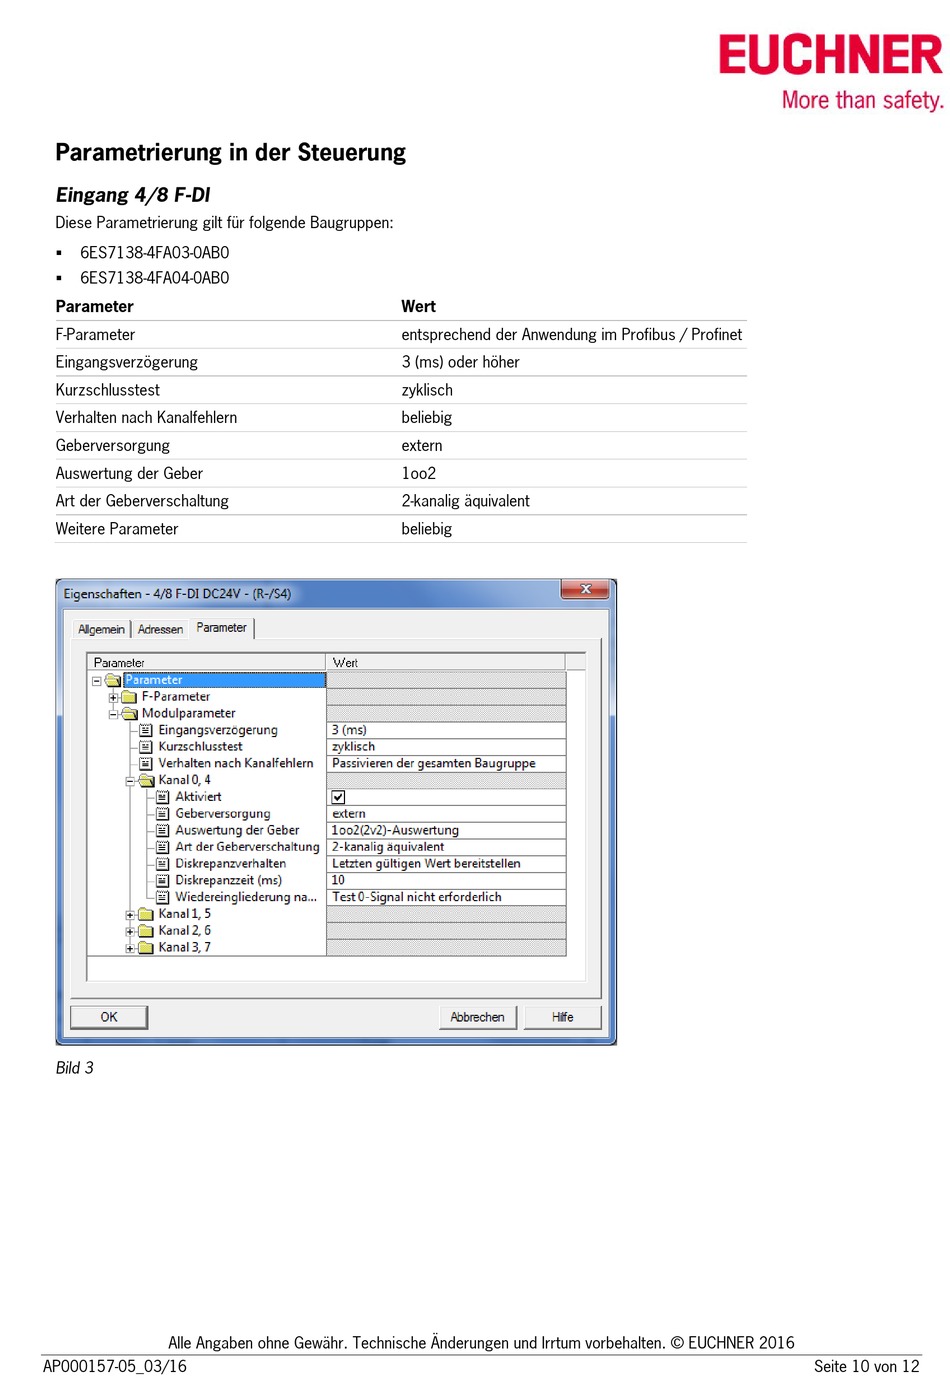Select the Kanal 0, 4 tree label
This screenshot has width=950, height=1379.
pos(185,781)
